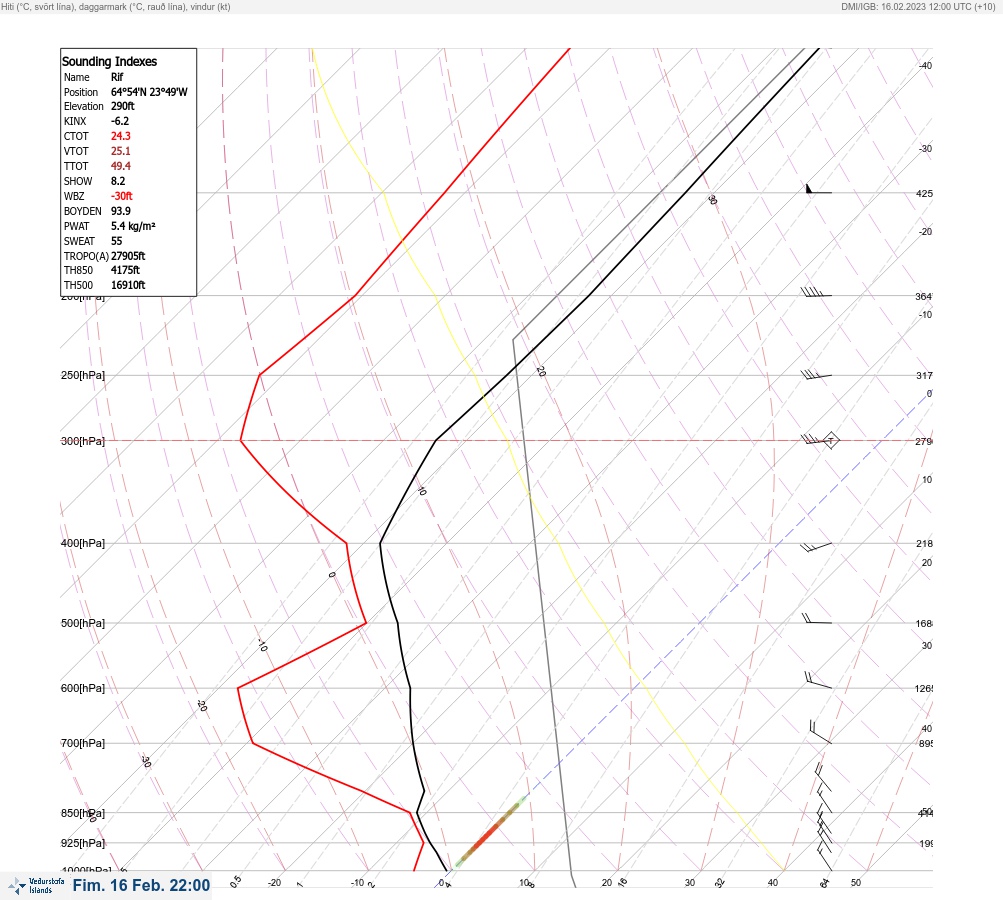Click the 700[hPa] pressure label

point(83,743)
